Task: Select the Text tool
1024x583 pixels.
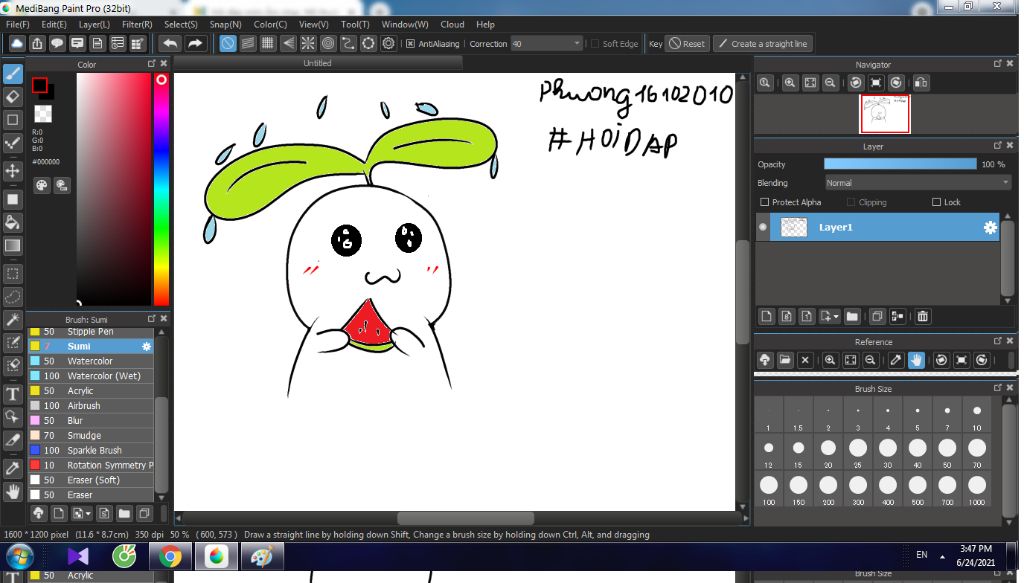Action: point(12,393)
